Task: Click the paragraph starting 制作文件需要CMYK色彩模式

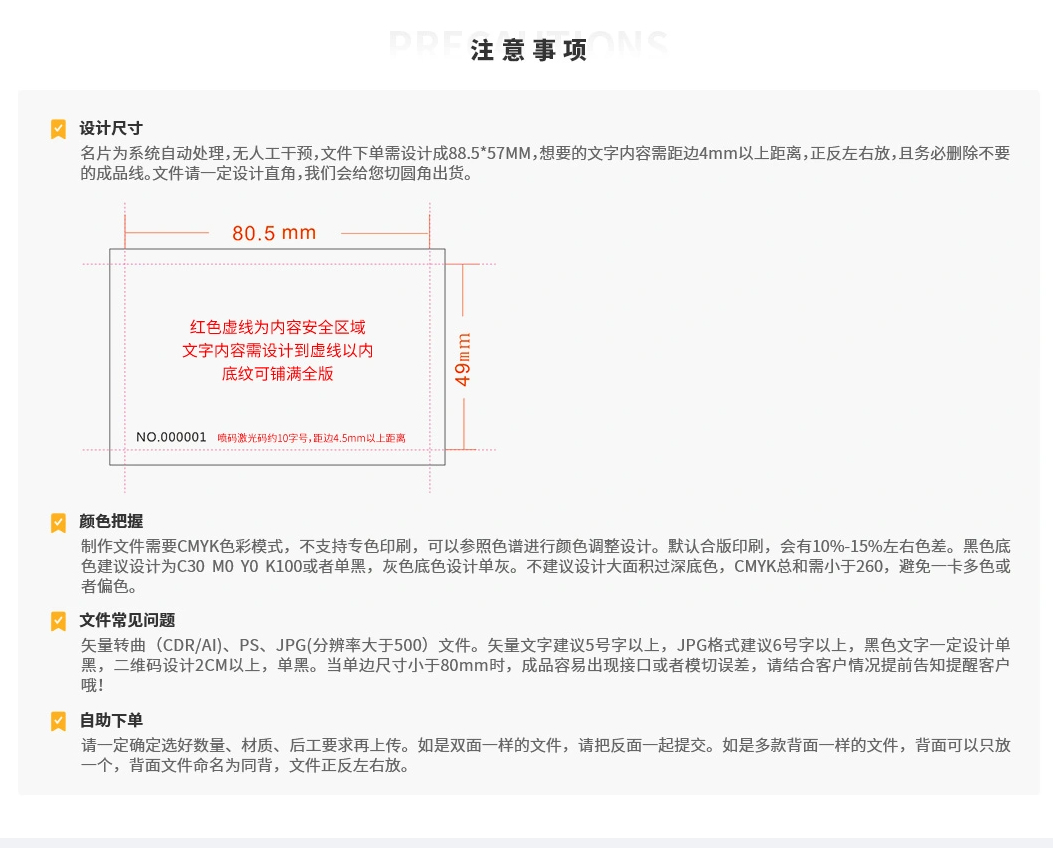Action: pos(545,566)
